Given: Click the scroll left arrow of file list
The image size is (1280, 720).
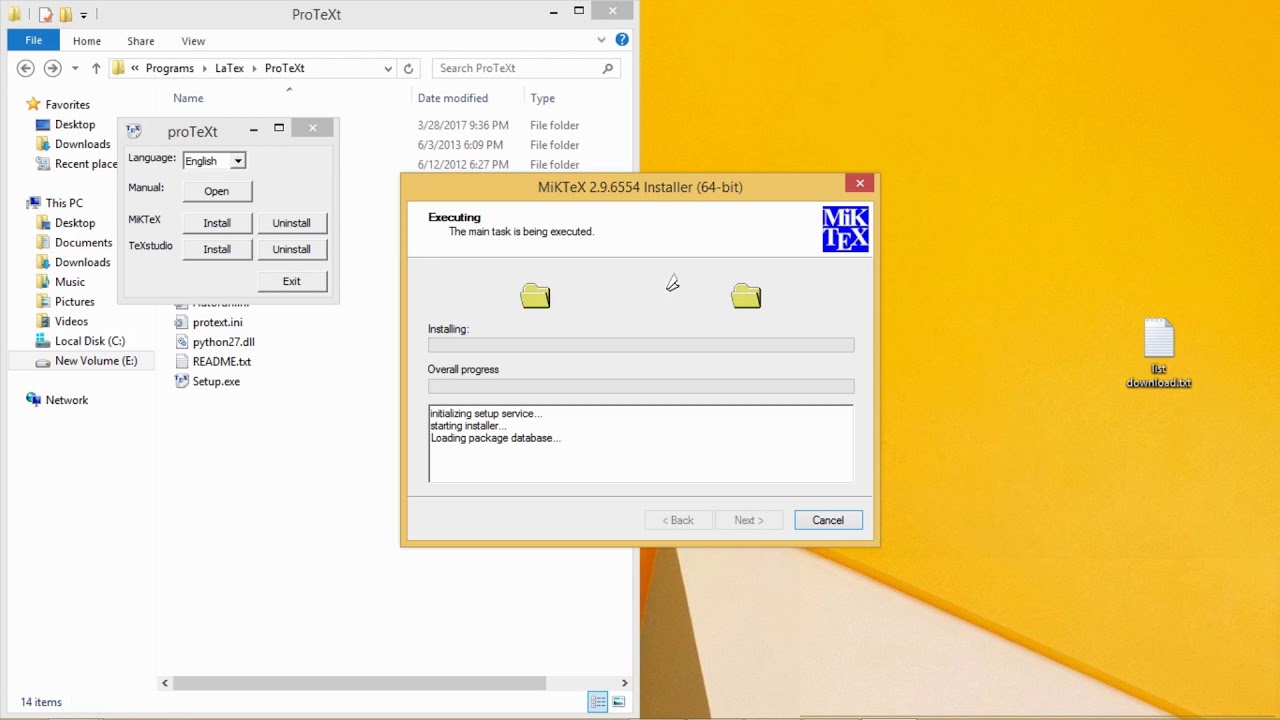Looking at the screenshot, I should click(165, 683).
